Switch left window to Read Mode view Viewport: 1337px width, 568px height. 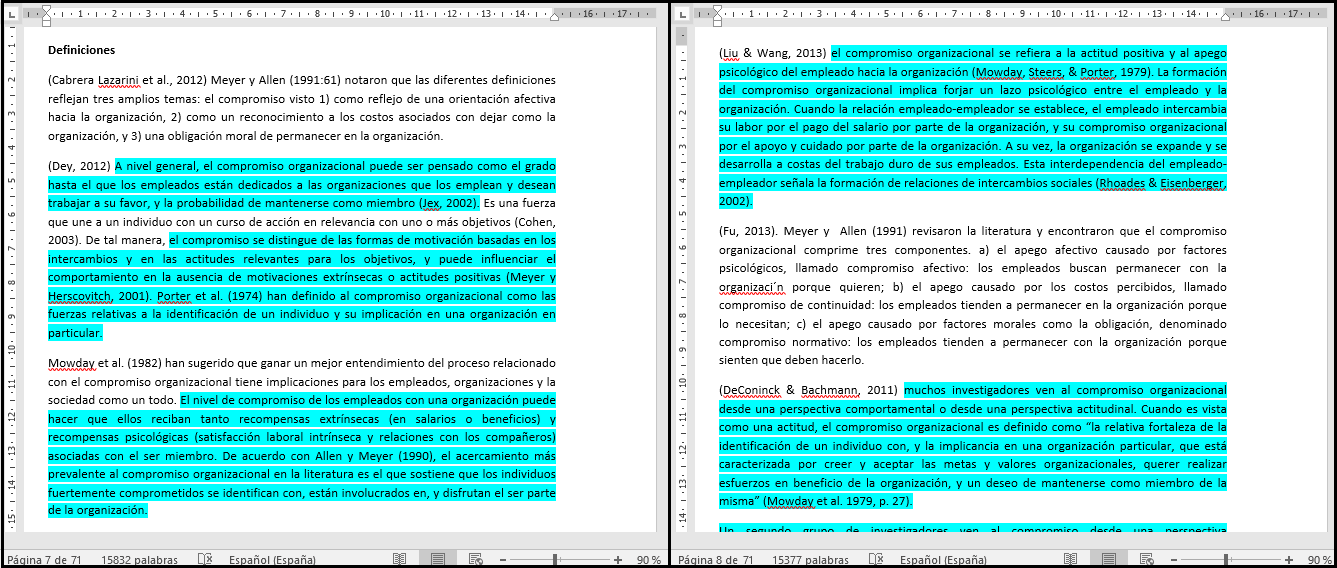(x=400, y=559)
